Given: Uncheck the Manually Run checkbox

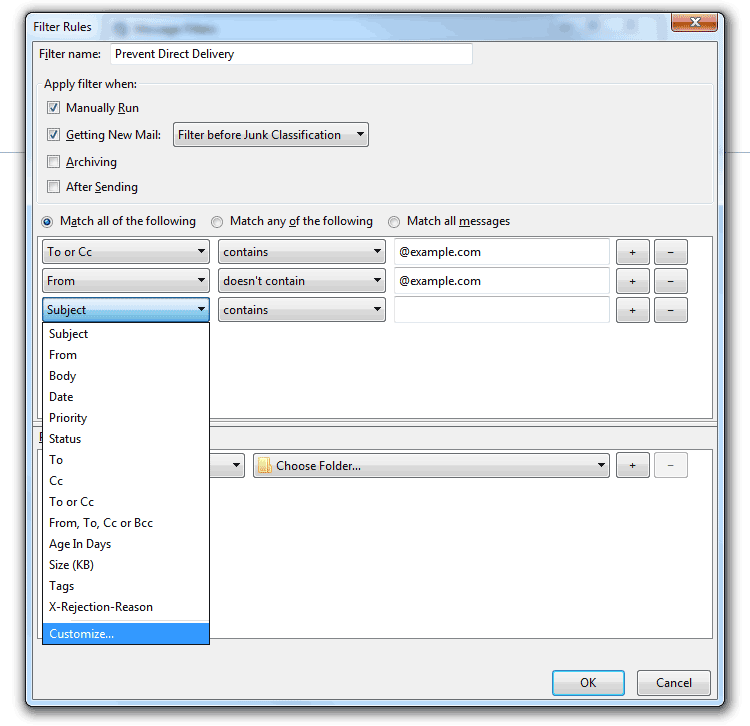Looking at the screenshot, I should pyautogui.click(x=54, y=108).
